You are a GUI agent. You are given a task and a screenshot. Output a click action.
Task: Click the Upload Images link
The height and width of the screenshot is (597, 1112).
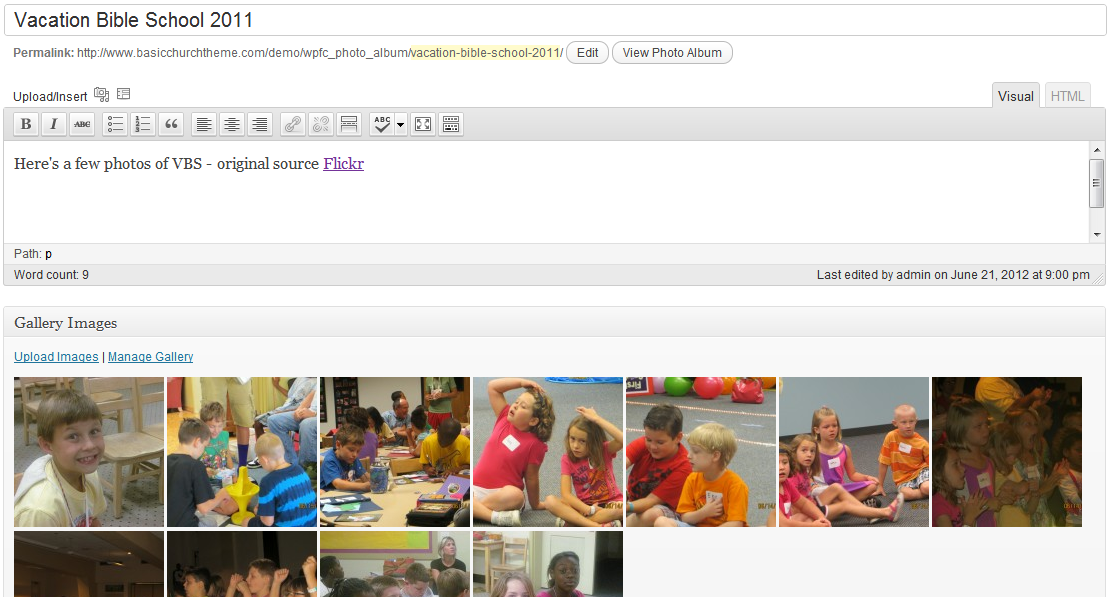pyautogui.click(x=56, y=357)
